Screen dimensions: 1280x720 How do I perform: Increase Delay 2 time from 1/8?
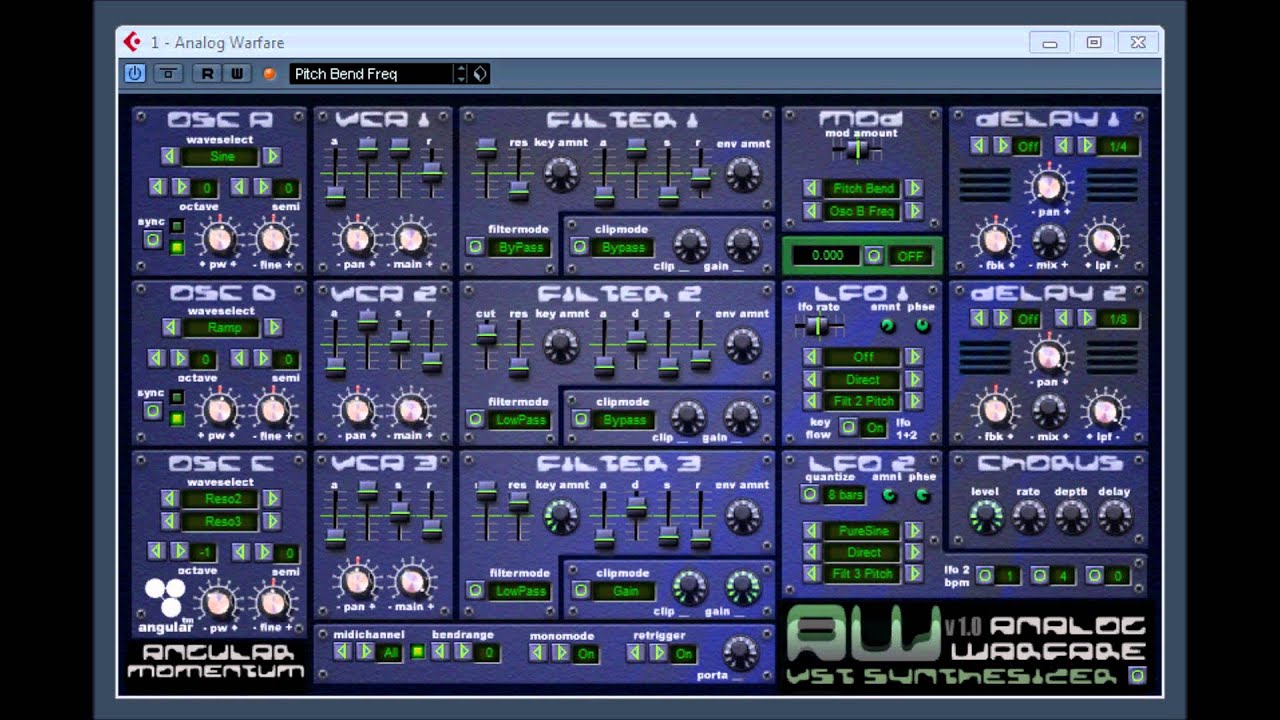click(1086, 318)
